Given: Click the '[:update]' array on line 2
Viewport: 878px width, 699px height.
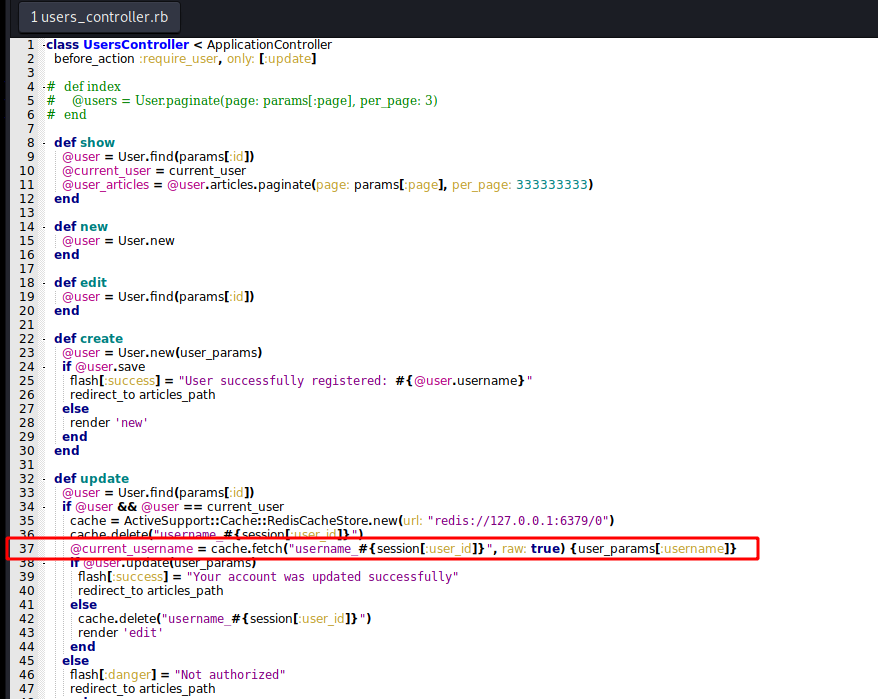Looking at the screenshot, I should [x=288, y=59].
